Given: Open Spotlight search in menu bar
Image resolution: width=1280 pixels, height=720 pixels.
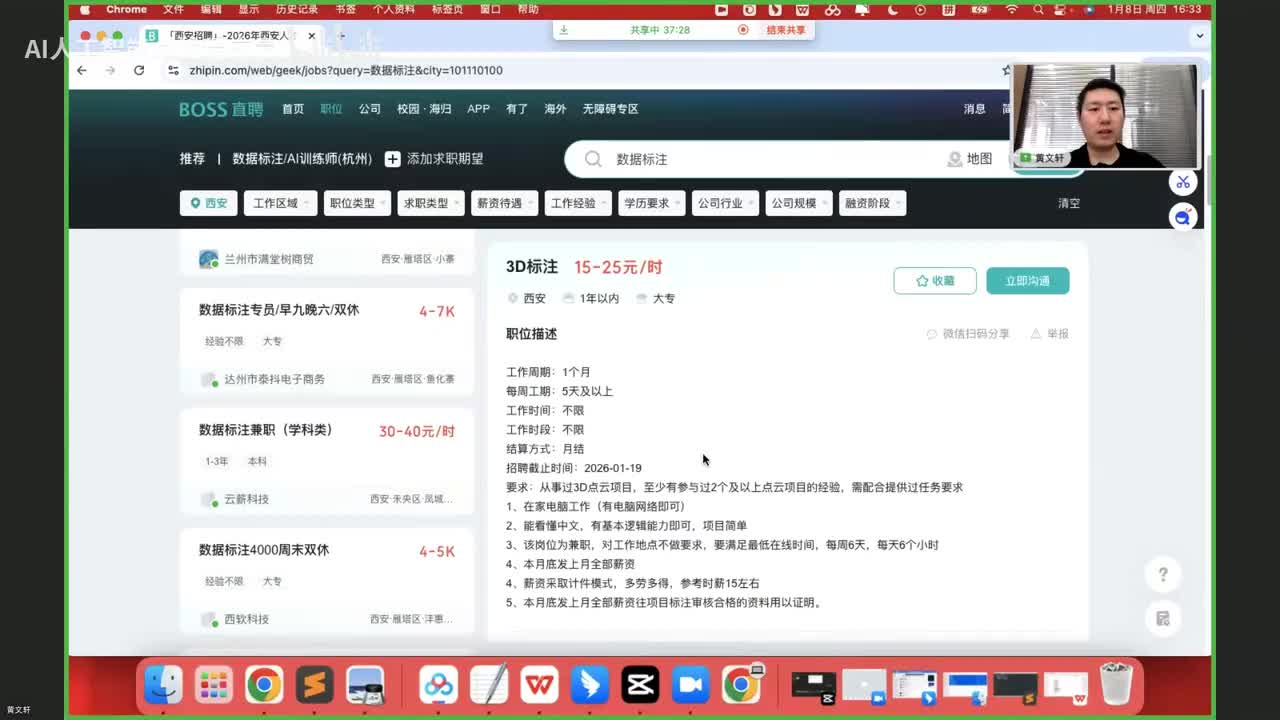Looking at the screenshot, I should (x=1040, y=9).
